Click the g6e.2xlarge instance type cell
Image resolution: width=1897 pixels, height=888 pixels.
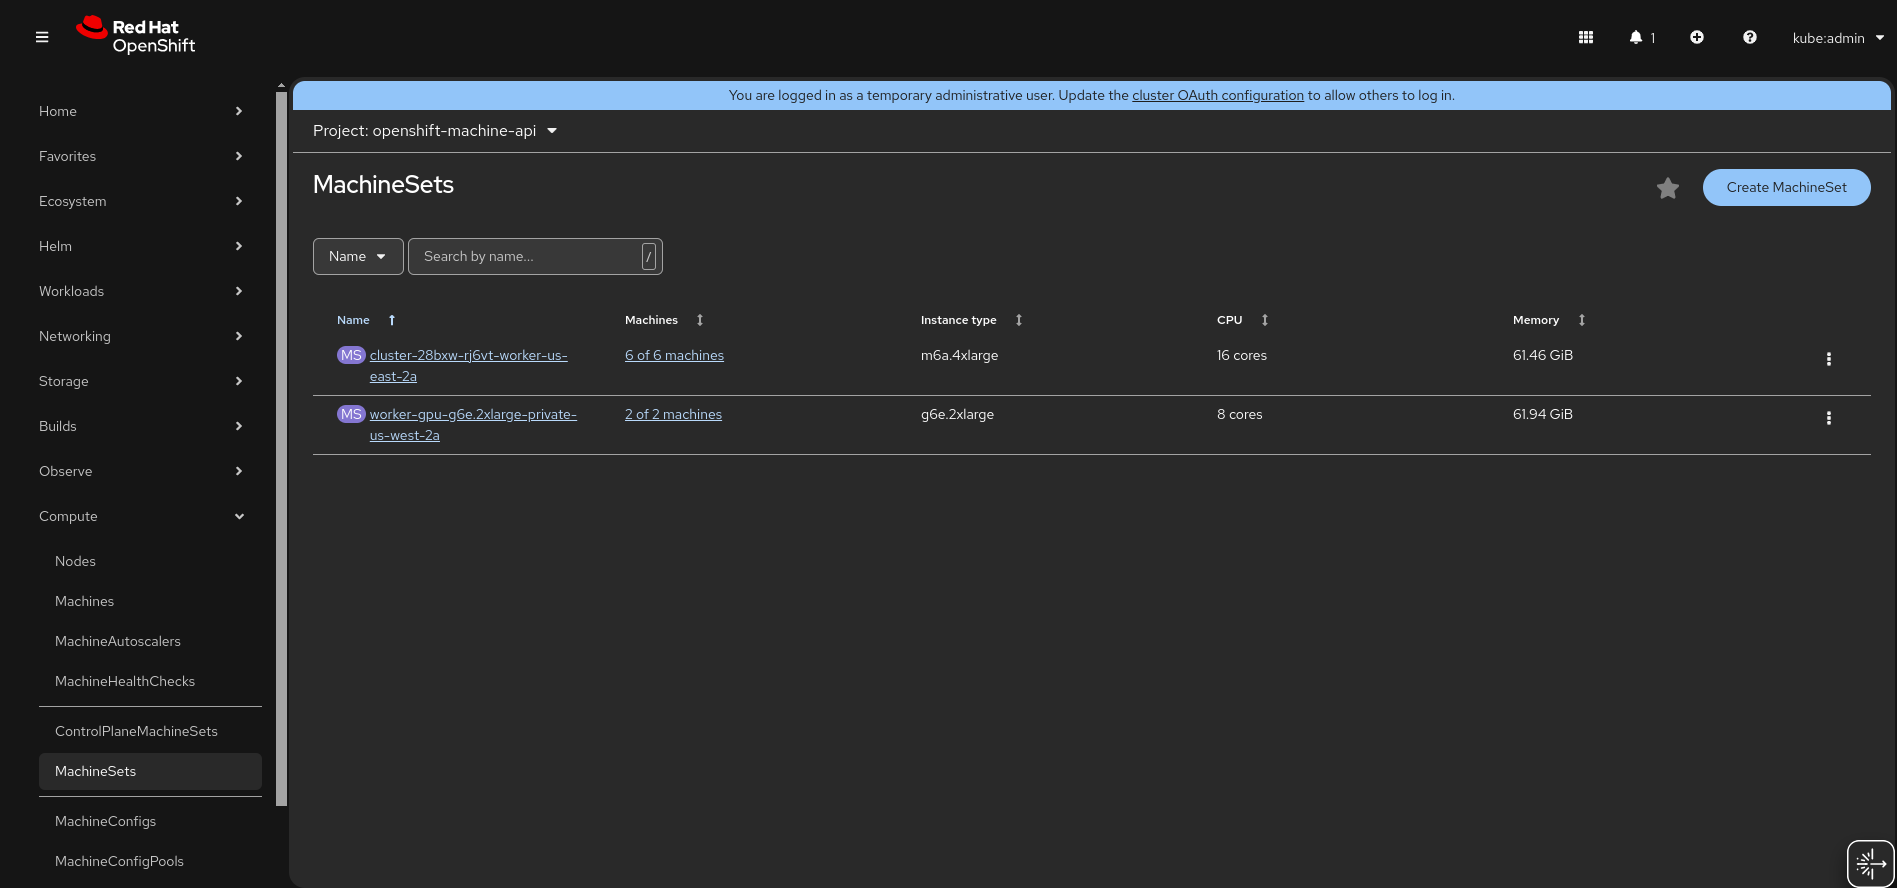tap(957, 414)
